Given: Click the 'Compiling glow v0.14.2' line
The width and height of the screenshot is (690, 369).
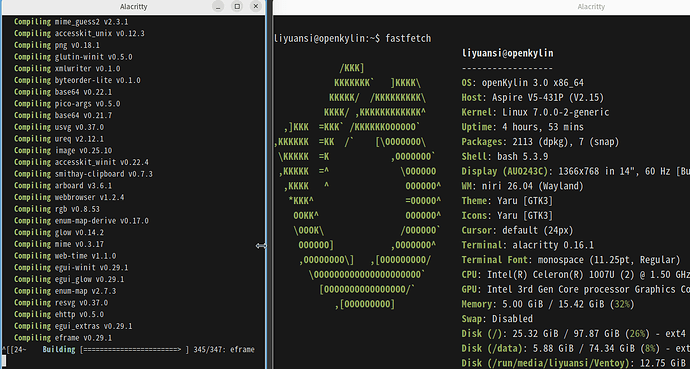Looking at the screenshot, I should coord(59,233).
